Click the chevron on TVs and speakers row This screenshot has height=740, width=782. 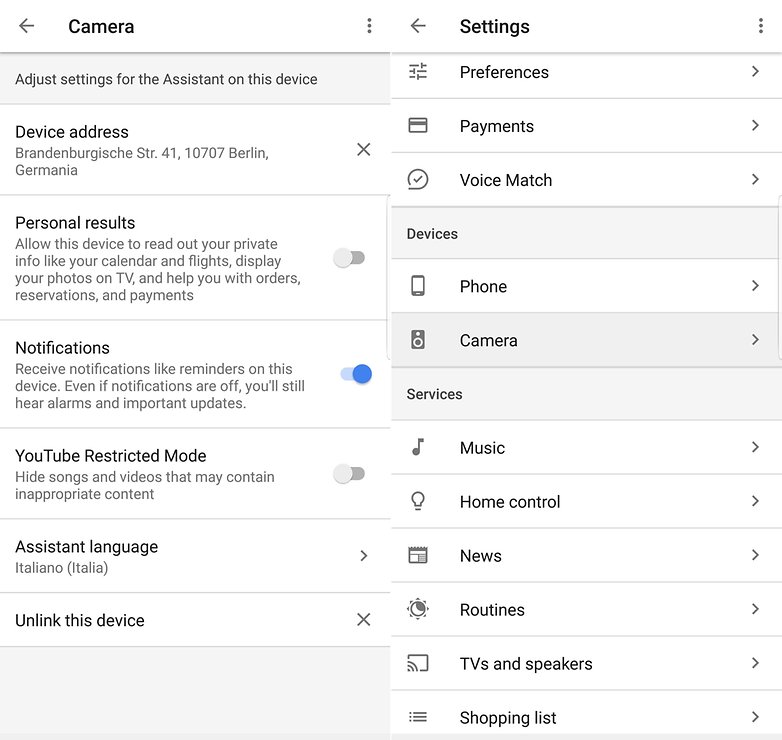[x=755, y=663]
